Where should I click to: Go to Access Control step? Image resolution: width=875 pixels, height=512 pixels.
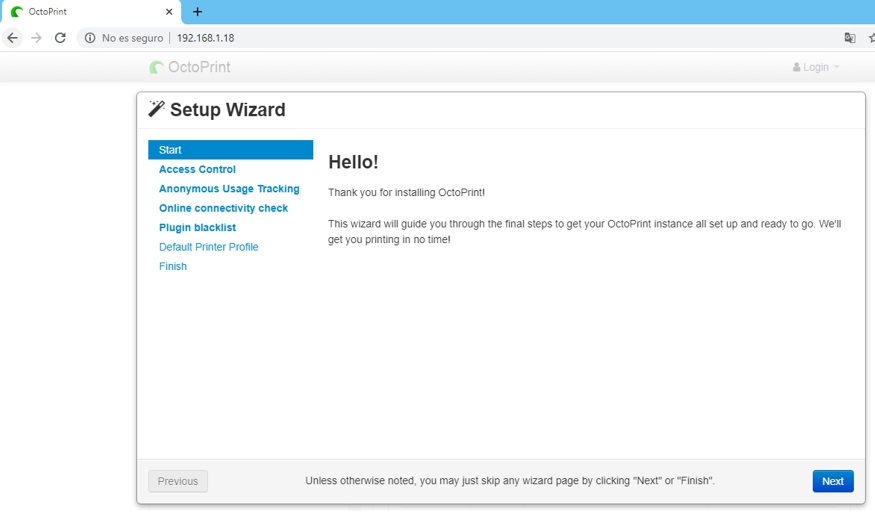click(197, 169)
